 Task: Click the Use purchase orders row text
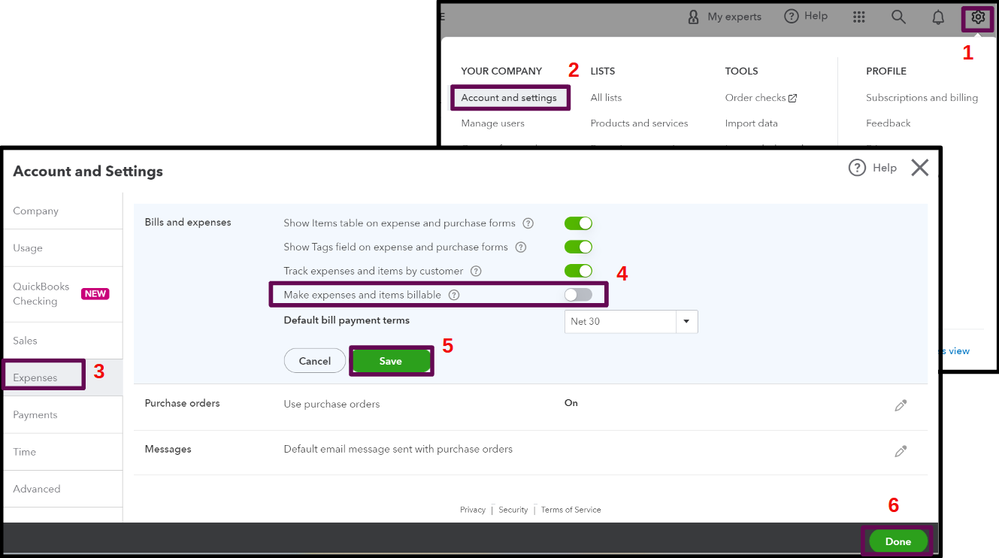(x=331, y=404)
